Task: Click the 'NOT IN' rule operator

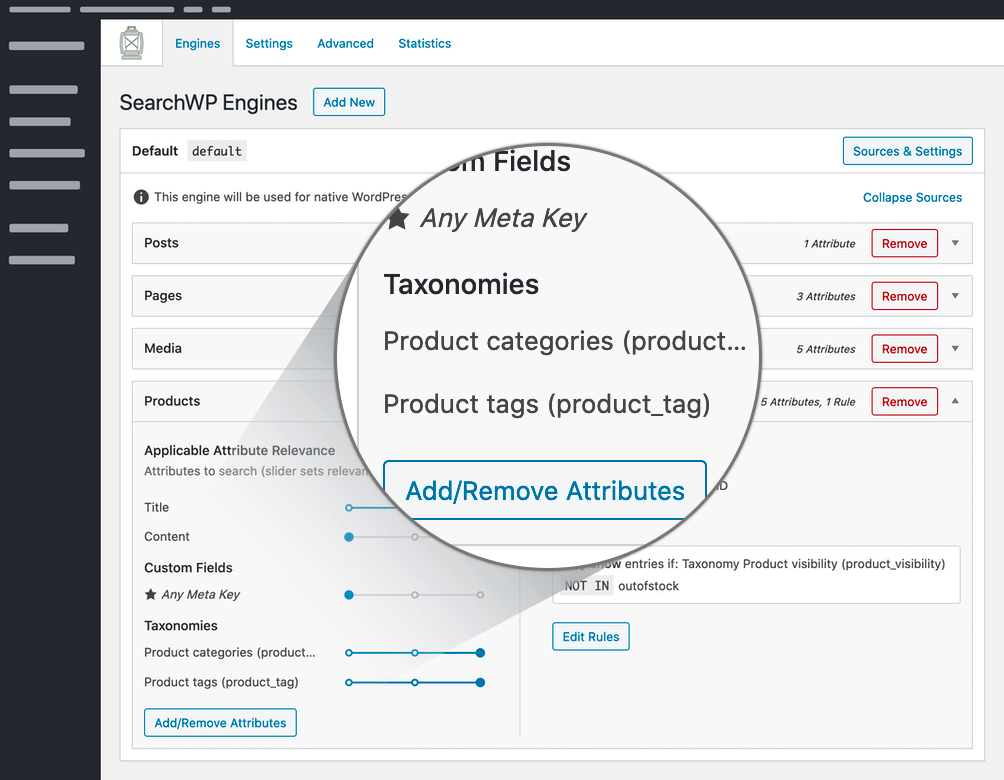Action: point(587,586)
